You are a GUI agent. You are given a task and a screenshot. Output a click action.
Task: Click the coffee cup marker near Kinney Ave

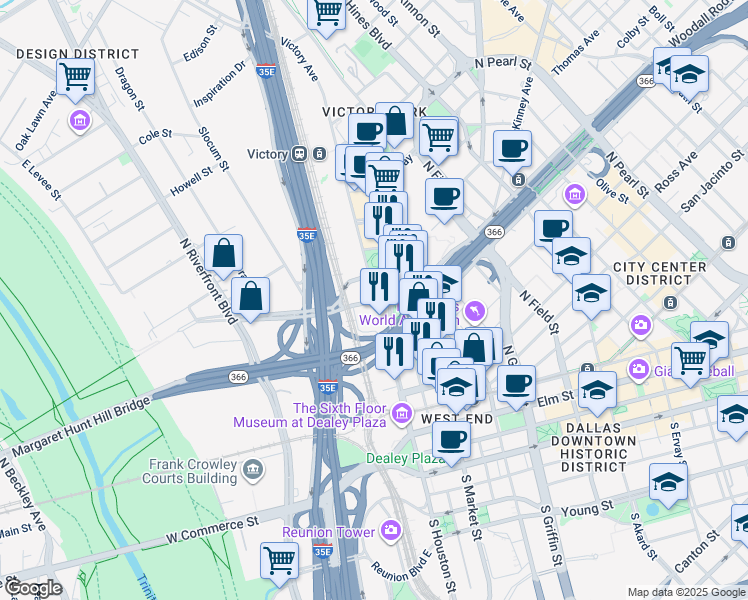pyautogui.click(x=513, y=149)
